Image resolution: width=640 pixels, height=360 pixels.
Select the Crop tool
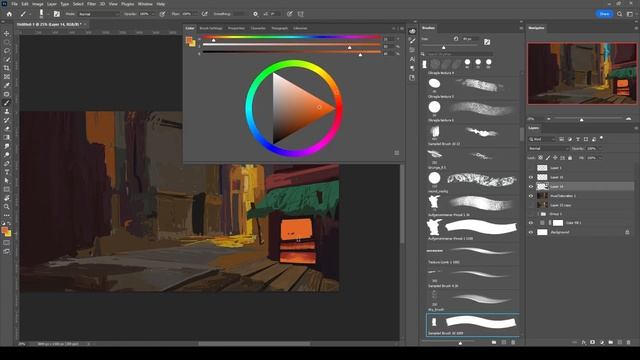(7, 68)
